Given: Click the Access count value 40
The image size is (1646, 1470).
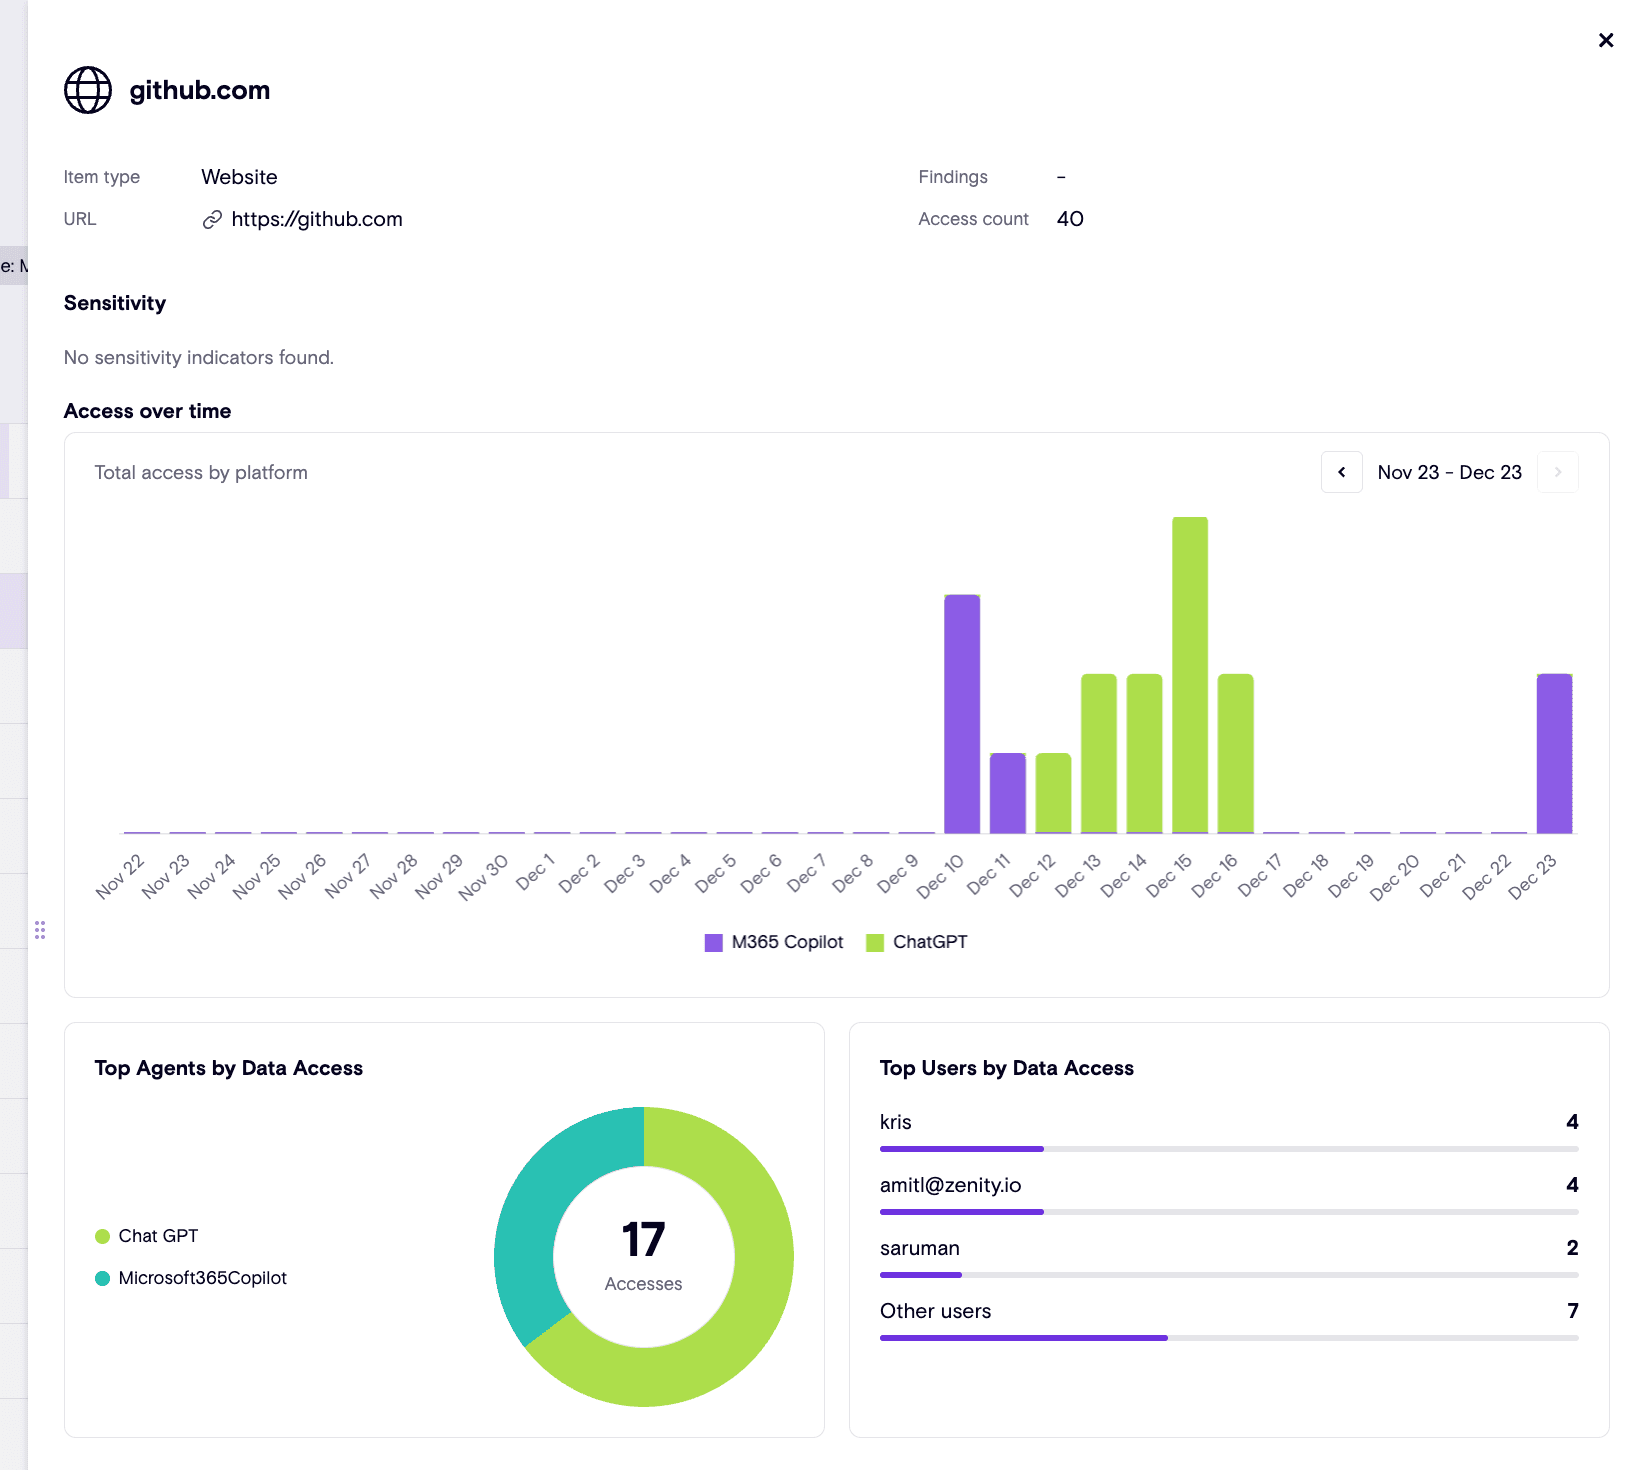Looking at the screenshot, I should pyautogui.click(x=1070, y=219).
